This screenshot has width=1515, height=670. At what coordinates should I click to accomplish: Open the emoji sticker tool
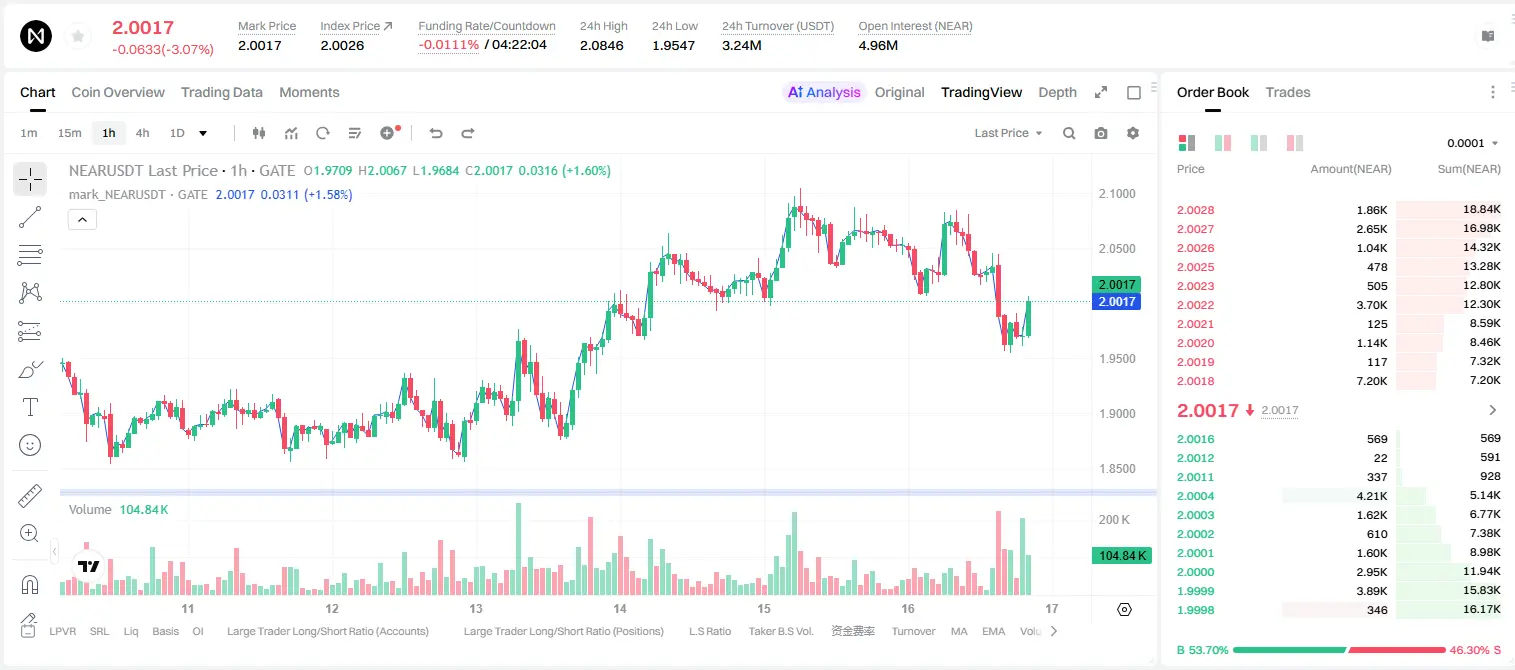click(x=30, y=445)
